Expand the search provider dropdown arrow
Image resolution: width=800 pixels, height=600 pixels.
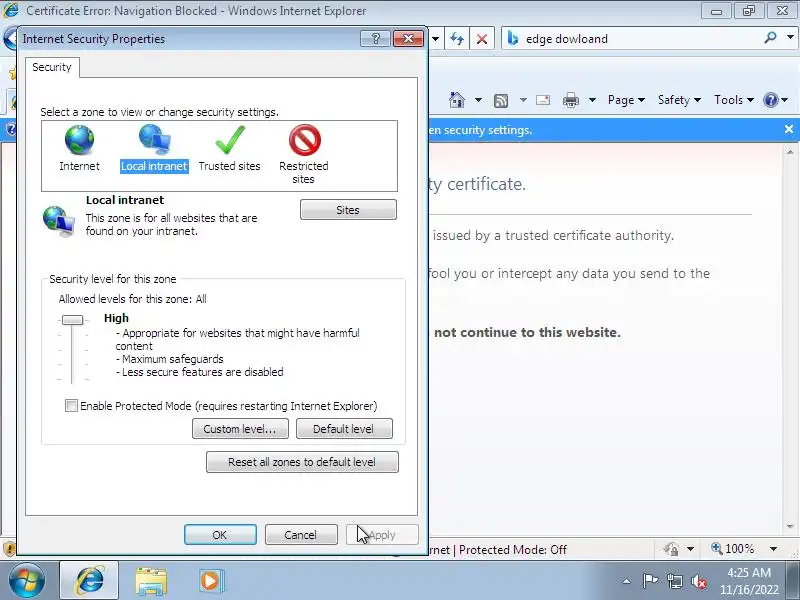coord(790,37)
